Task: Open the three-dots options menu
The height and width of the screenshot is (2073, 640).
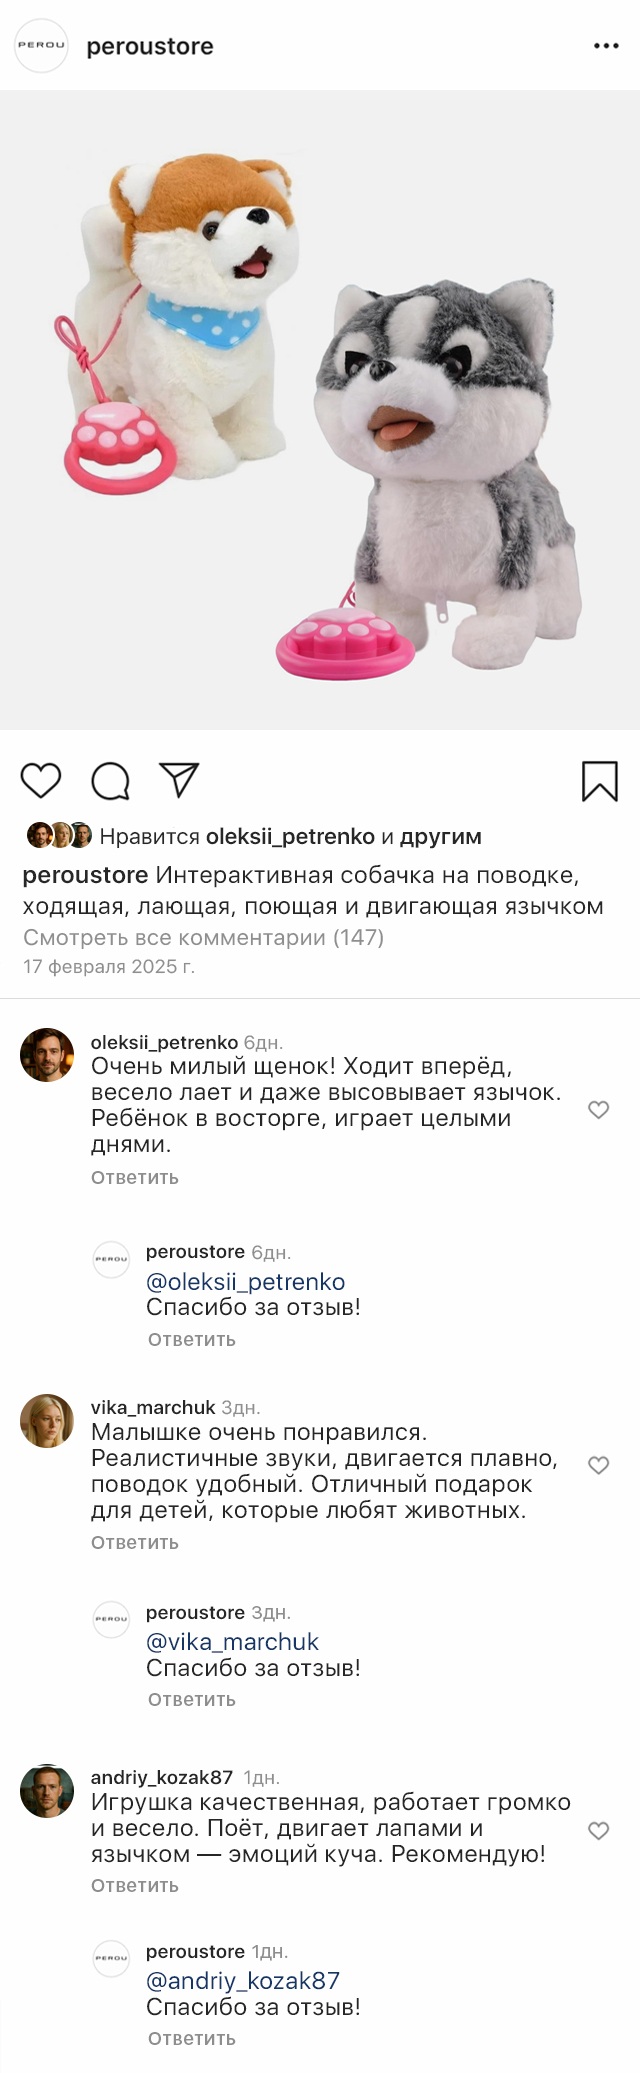Action: 606,46
